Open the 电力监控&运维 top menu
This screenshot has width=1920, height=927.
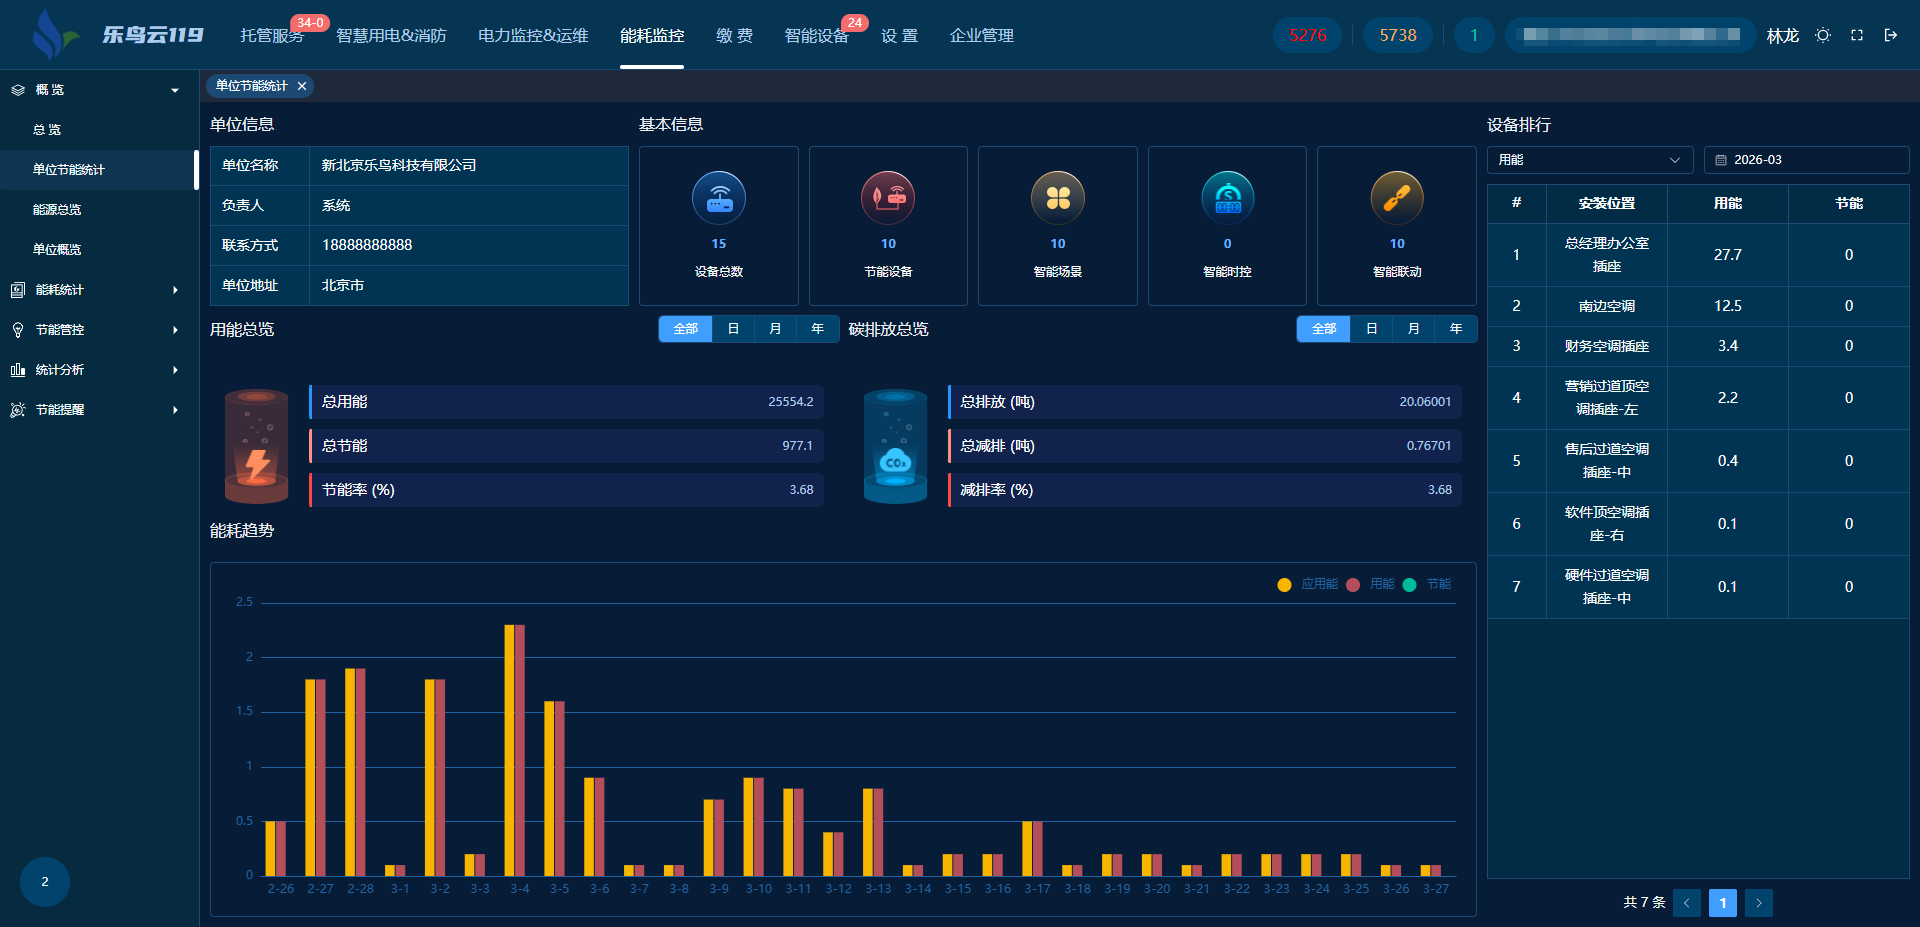point(533,36)
